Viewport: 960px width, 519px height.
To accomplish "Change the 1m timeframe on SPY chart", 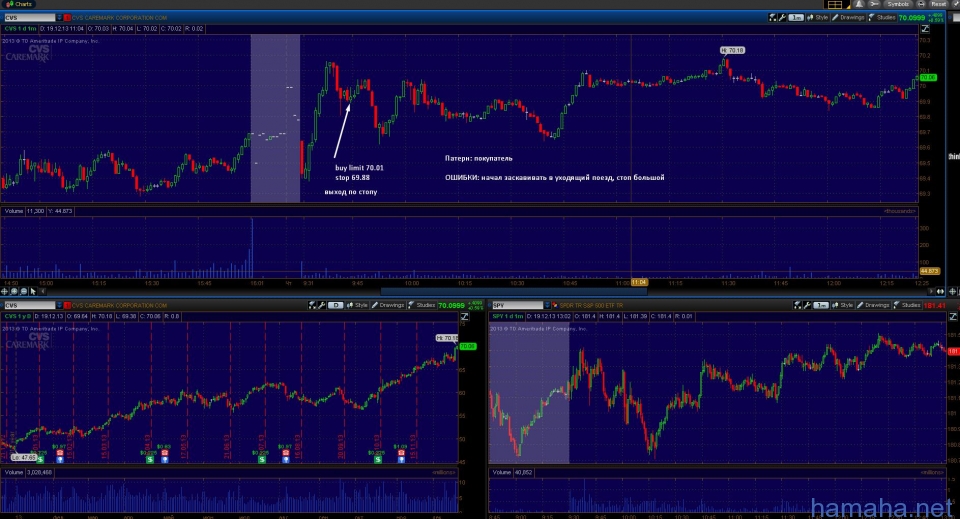I will coord(821,305).
